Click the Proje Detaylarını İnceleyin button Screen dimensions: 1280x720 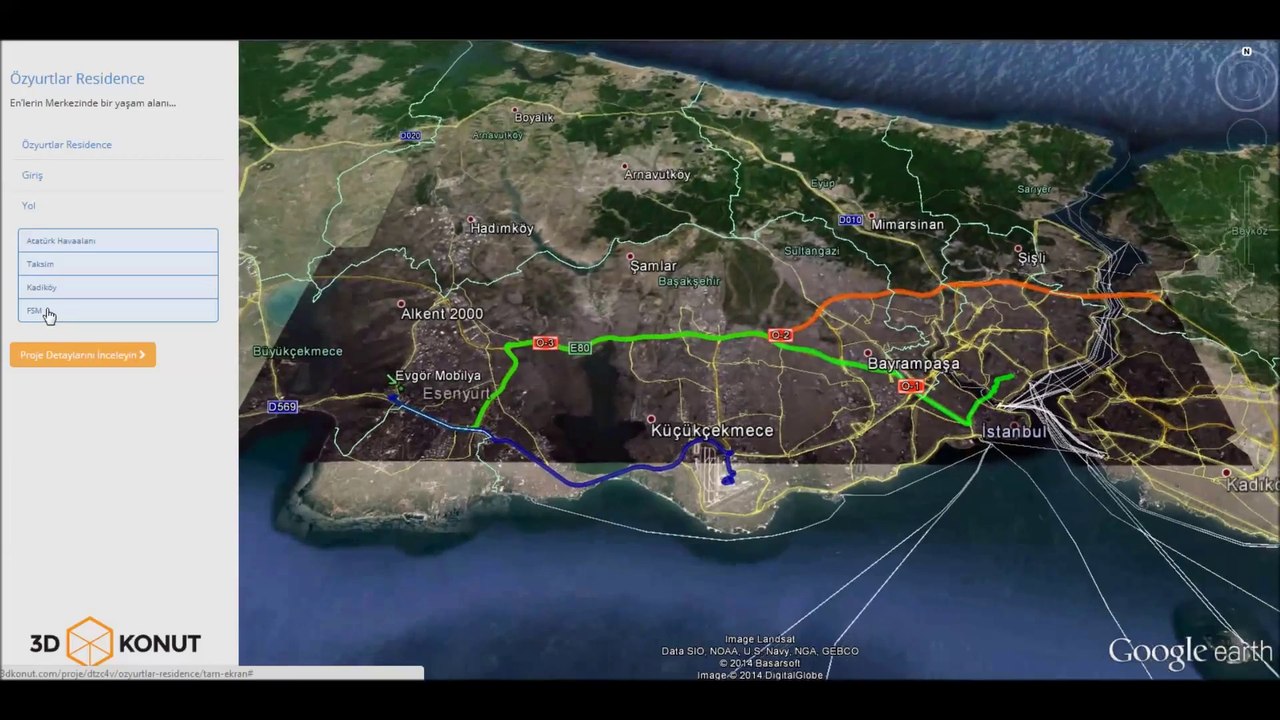83,355
